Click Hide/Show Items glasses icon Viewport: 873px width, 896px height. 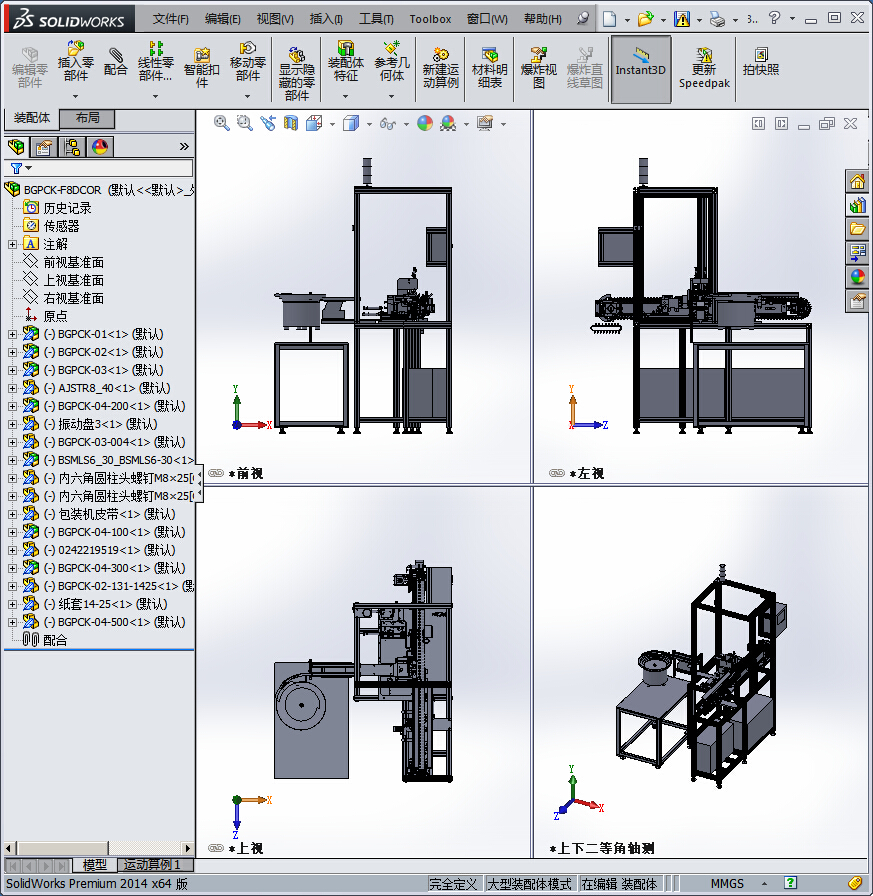(x=388, y=123)
